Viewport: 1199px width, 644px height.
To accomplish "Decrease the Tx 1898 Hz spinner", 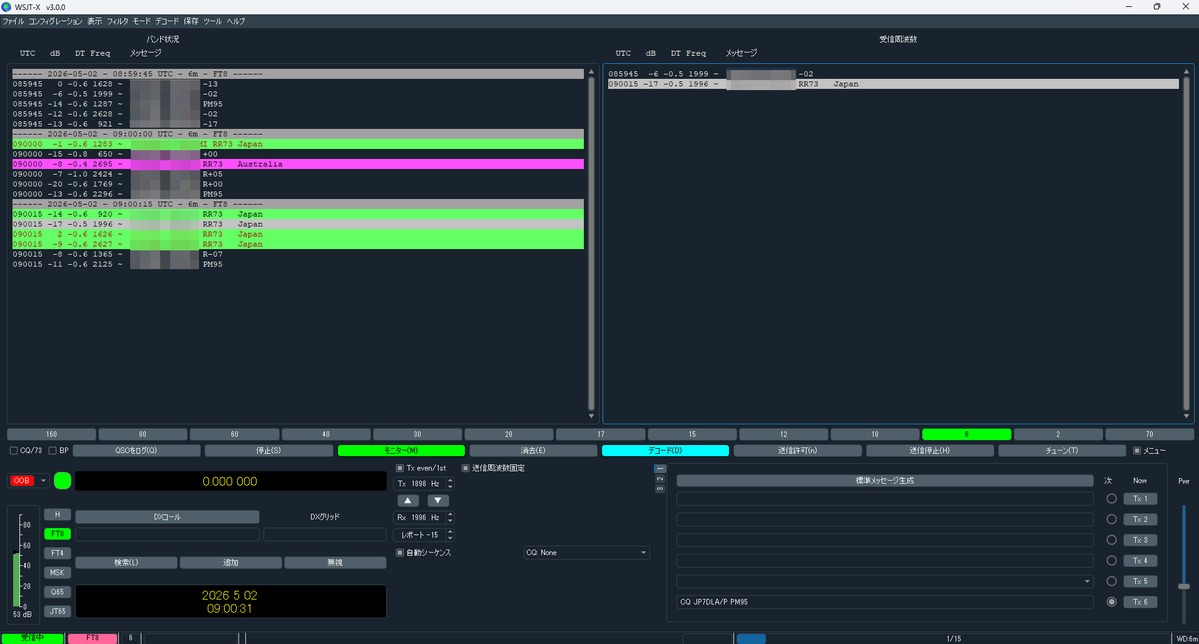I will (x=450, y=486).
